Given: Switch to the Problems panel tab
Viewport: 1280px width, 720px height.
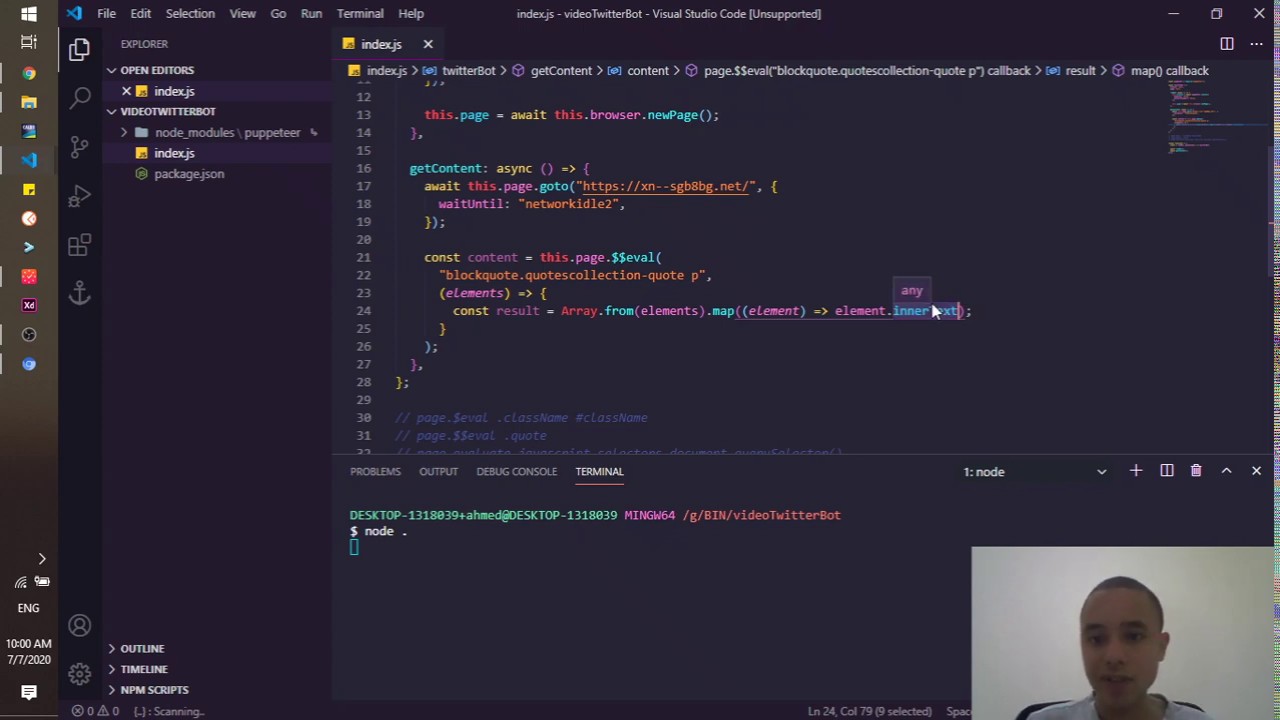Looking at the screenshot, I should click(375, 472).
